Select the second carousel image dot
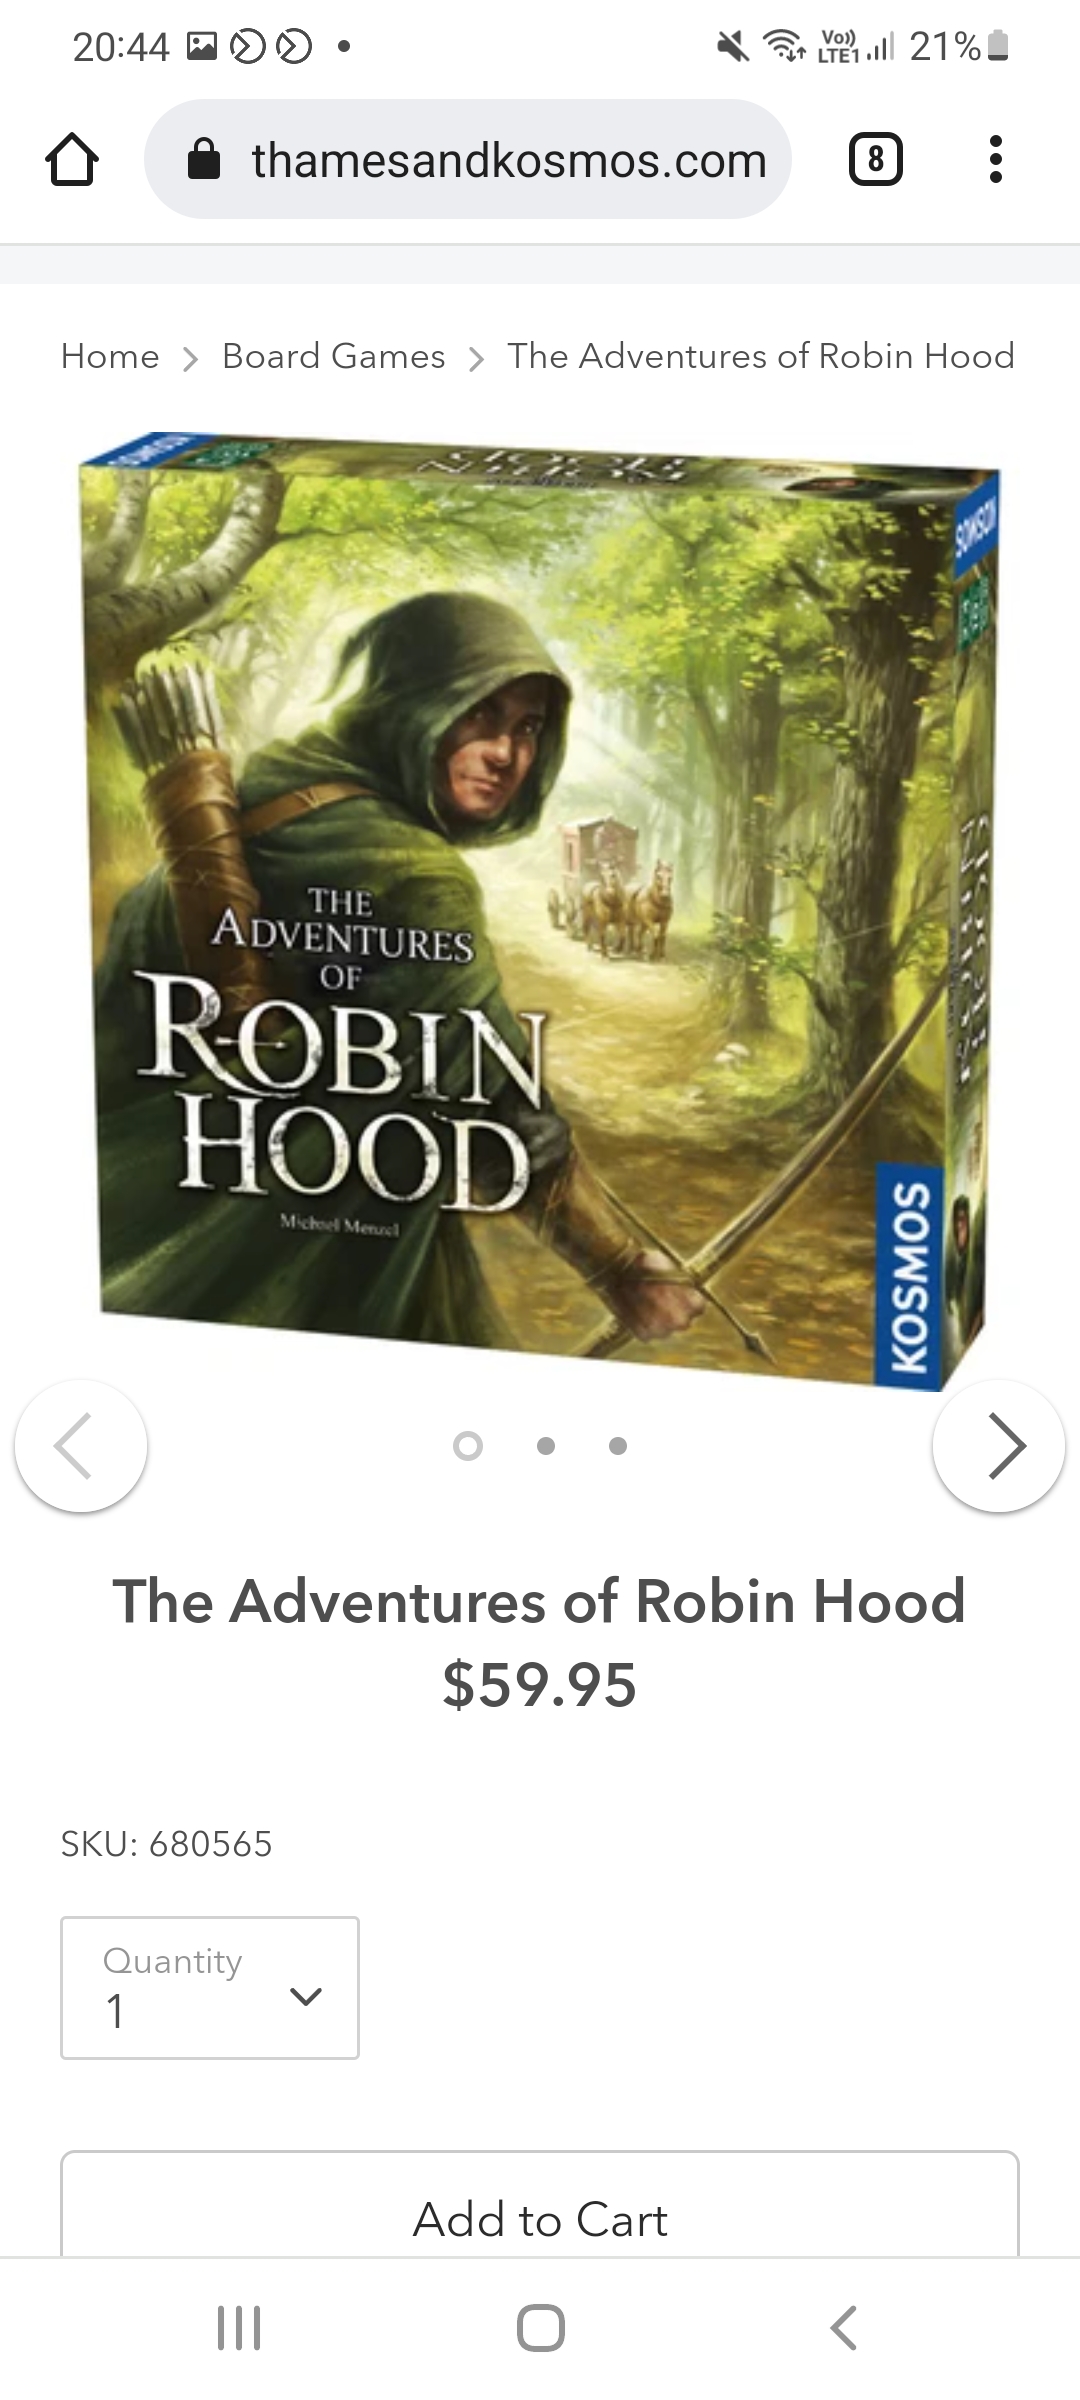The image size is (1080, 2400). click(x=546, y=1446)
